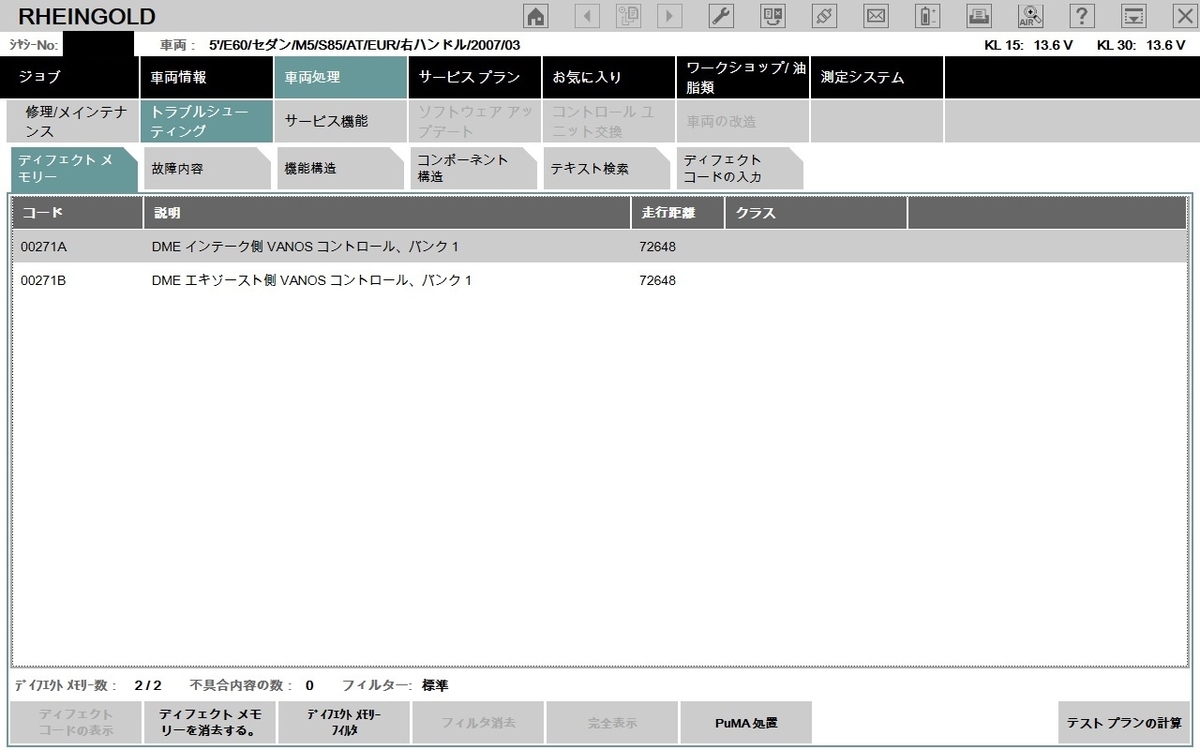Switch to サービス プラン tab
Viewport: 1200px width, 750px height.
coord(474,77)
